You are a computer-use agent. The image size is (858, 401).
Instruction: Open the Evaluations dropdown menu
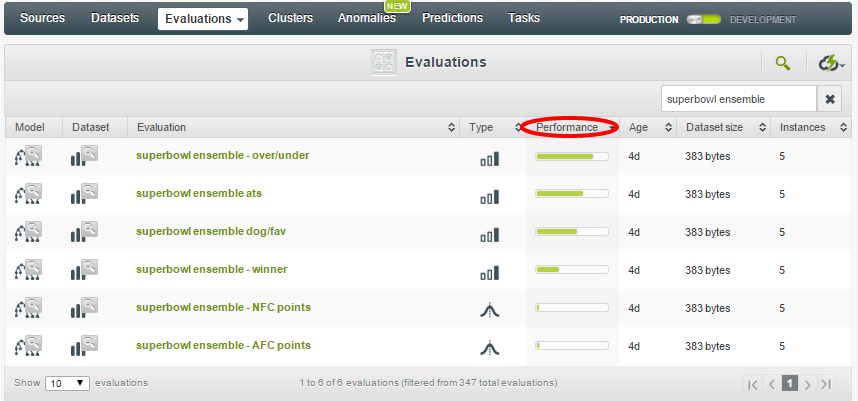[203, 19]
